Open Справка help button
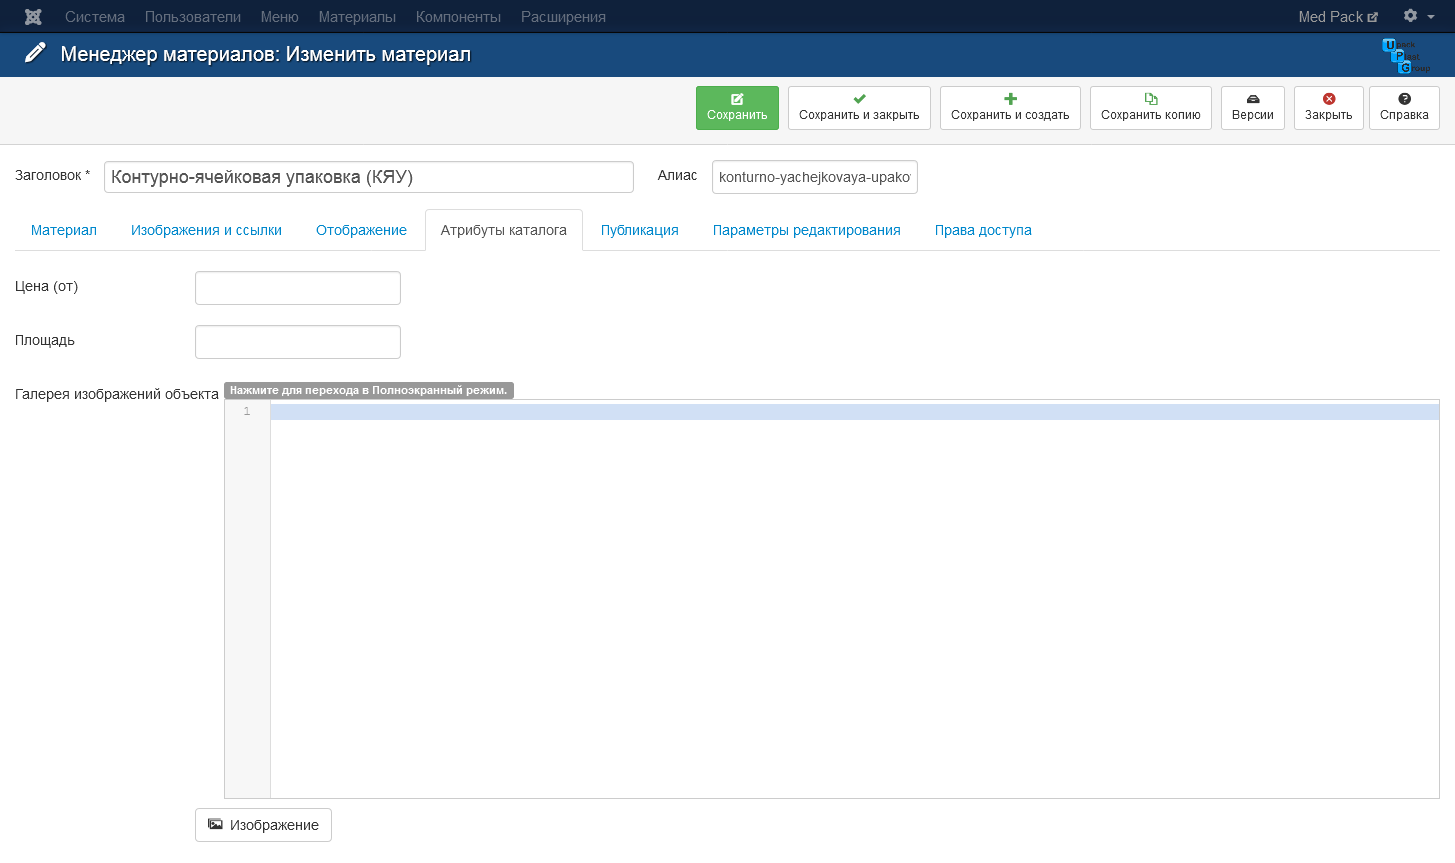 pyautogui.click(x=1404, y=108)
